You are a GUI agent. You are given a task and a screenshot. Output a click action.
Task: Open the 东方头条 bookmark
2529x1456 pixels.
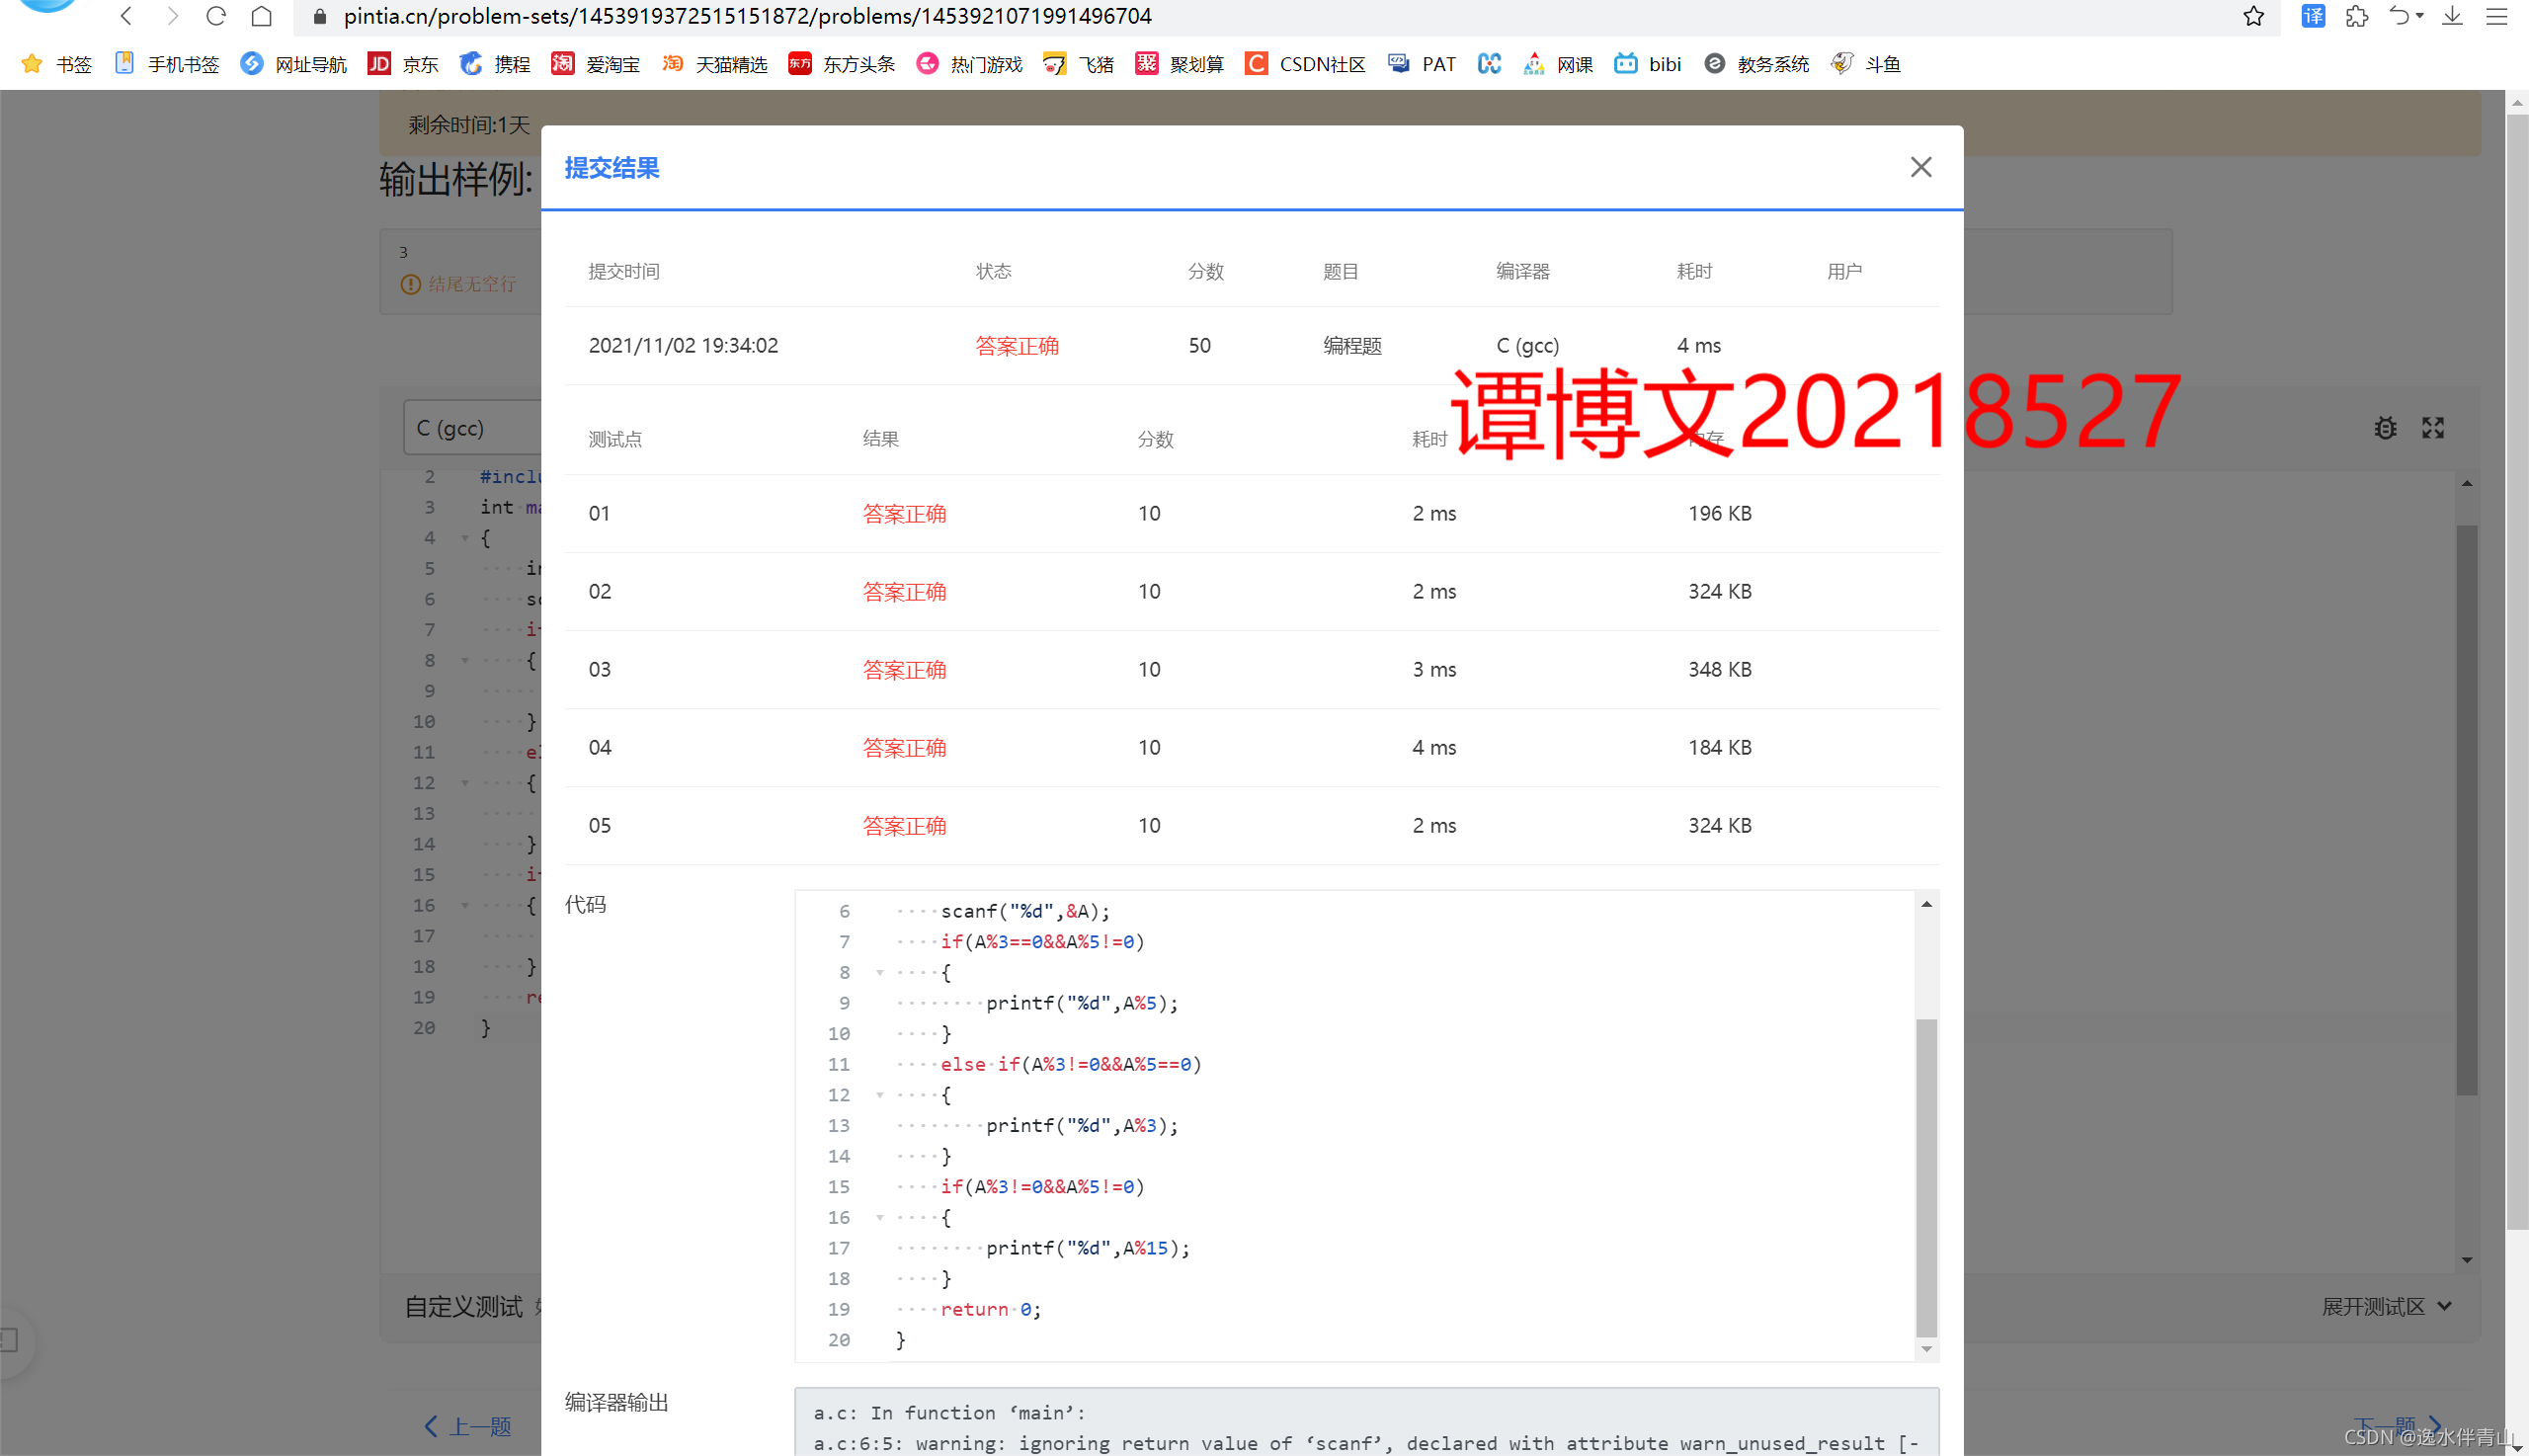[x=841, y=64]
